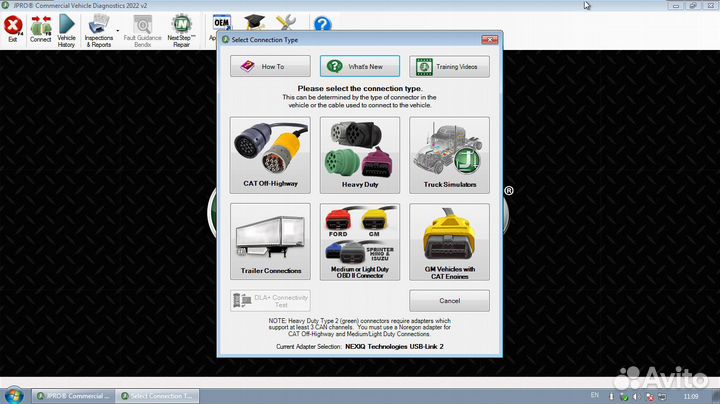720x404 pixels.
Task: Click the taskbar clock showing 11:09
Action: 691,396
